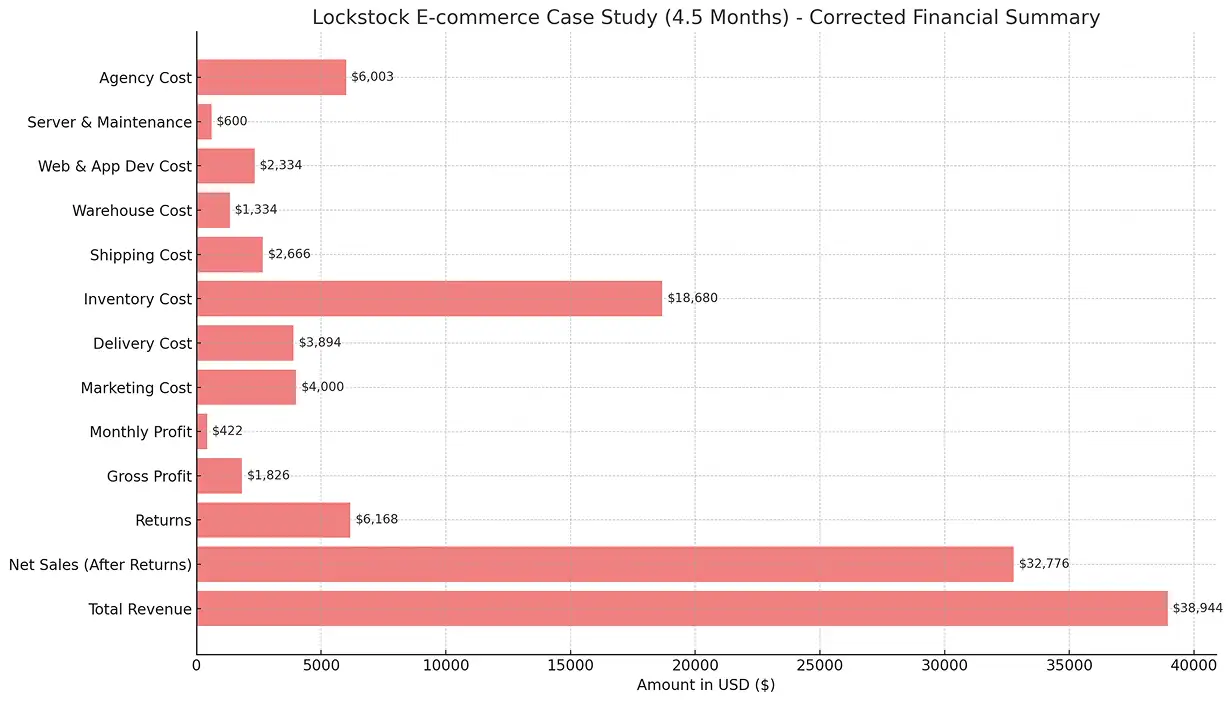Click the $6,003 value label
Image resolution: width=1232 pixels, height=702 pixels.
[x=372, y=77]
